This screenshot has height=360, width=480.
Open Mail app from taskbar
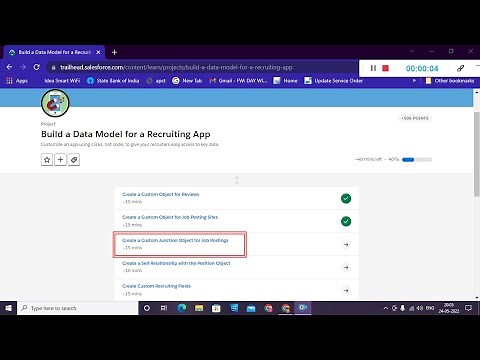tap(251, 308)
